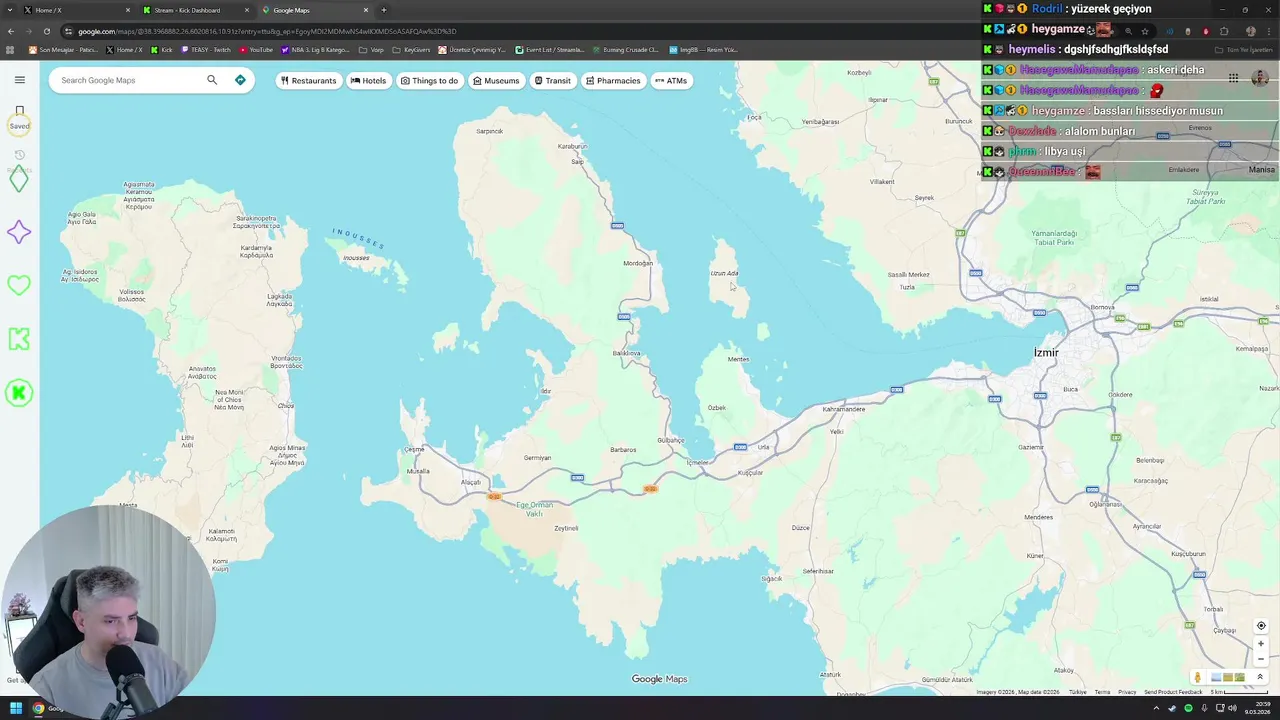Open the YouTube bookmark
The width and height of the screenshot is (1280, 720).
pos(256,50)
